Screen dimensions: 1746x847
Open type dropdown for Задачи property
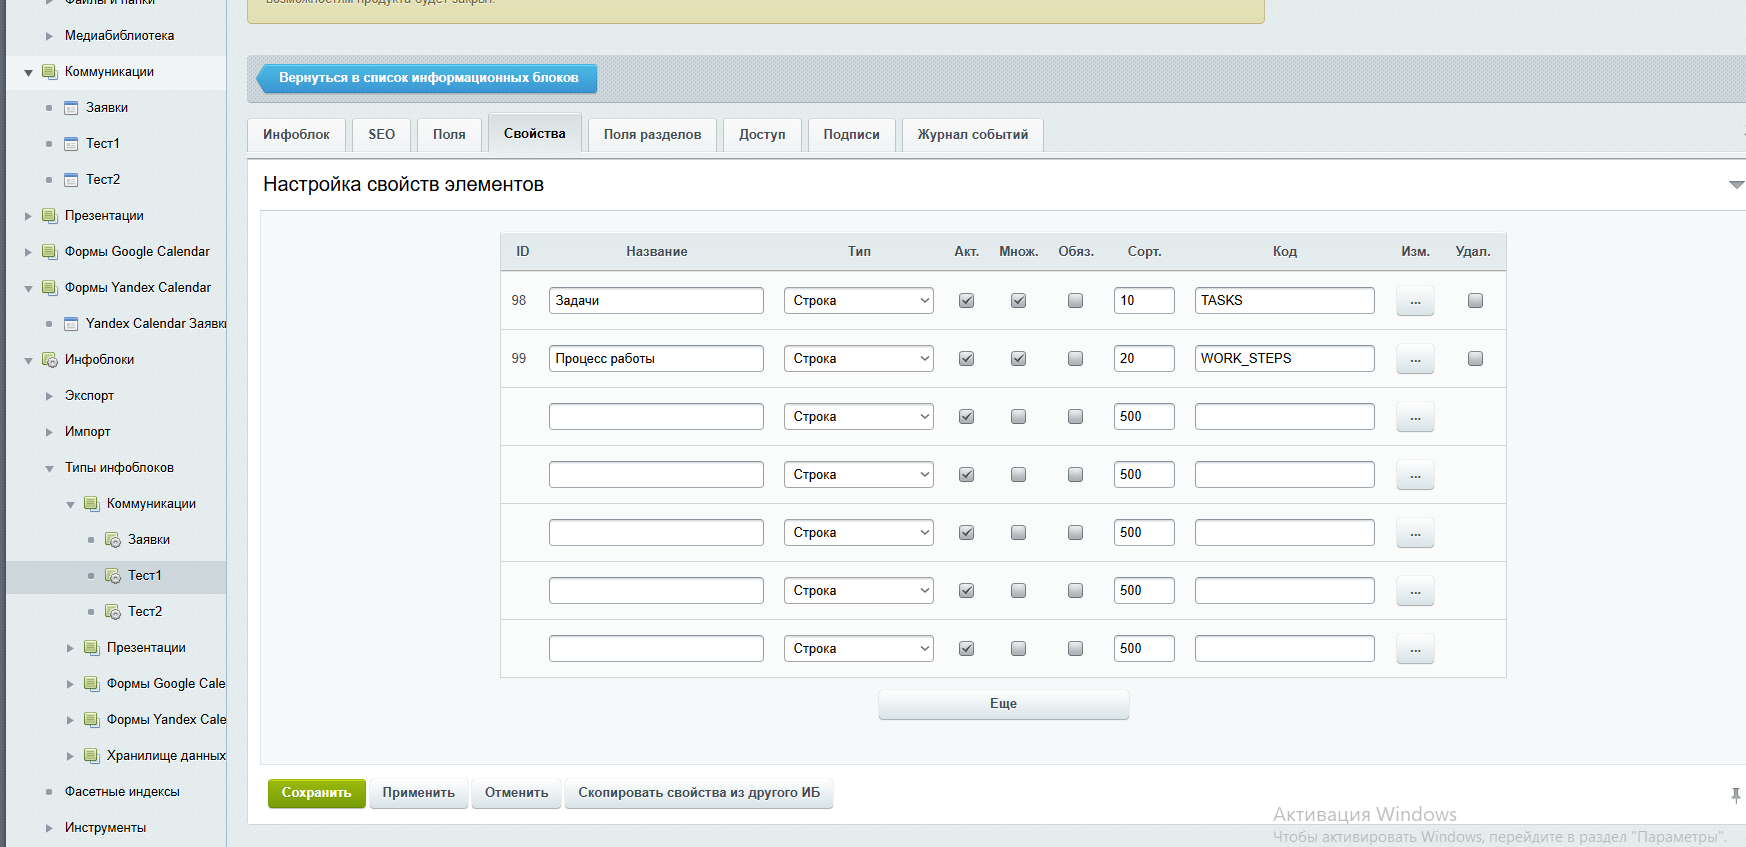[x=858, y=301]
